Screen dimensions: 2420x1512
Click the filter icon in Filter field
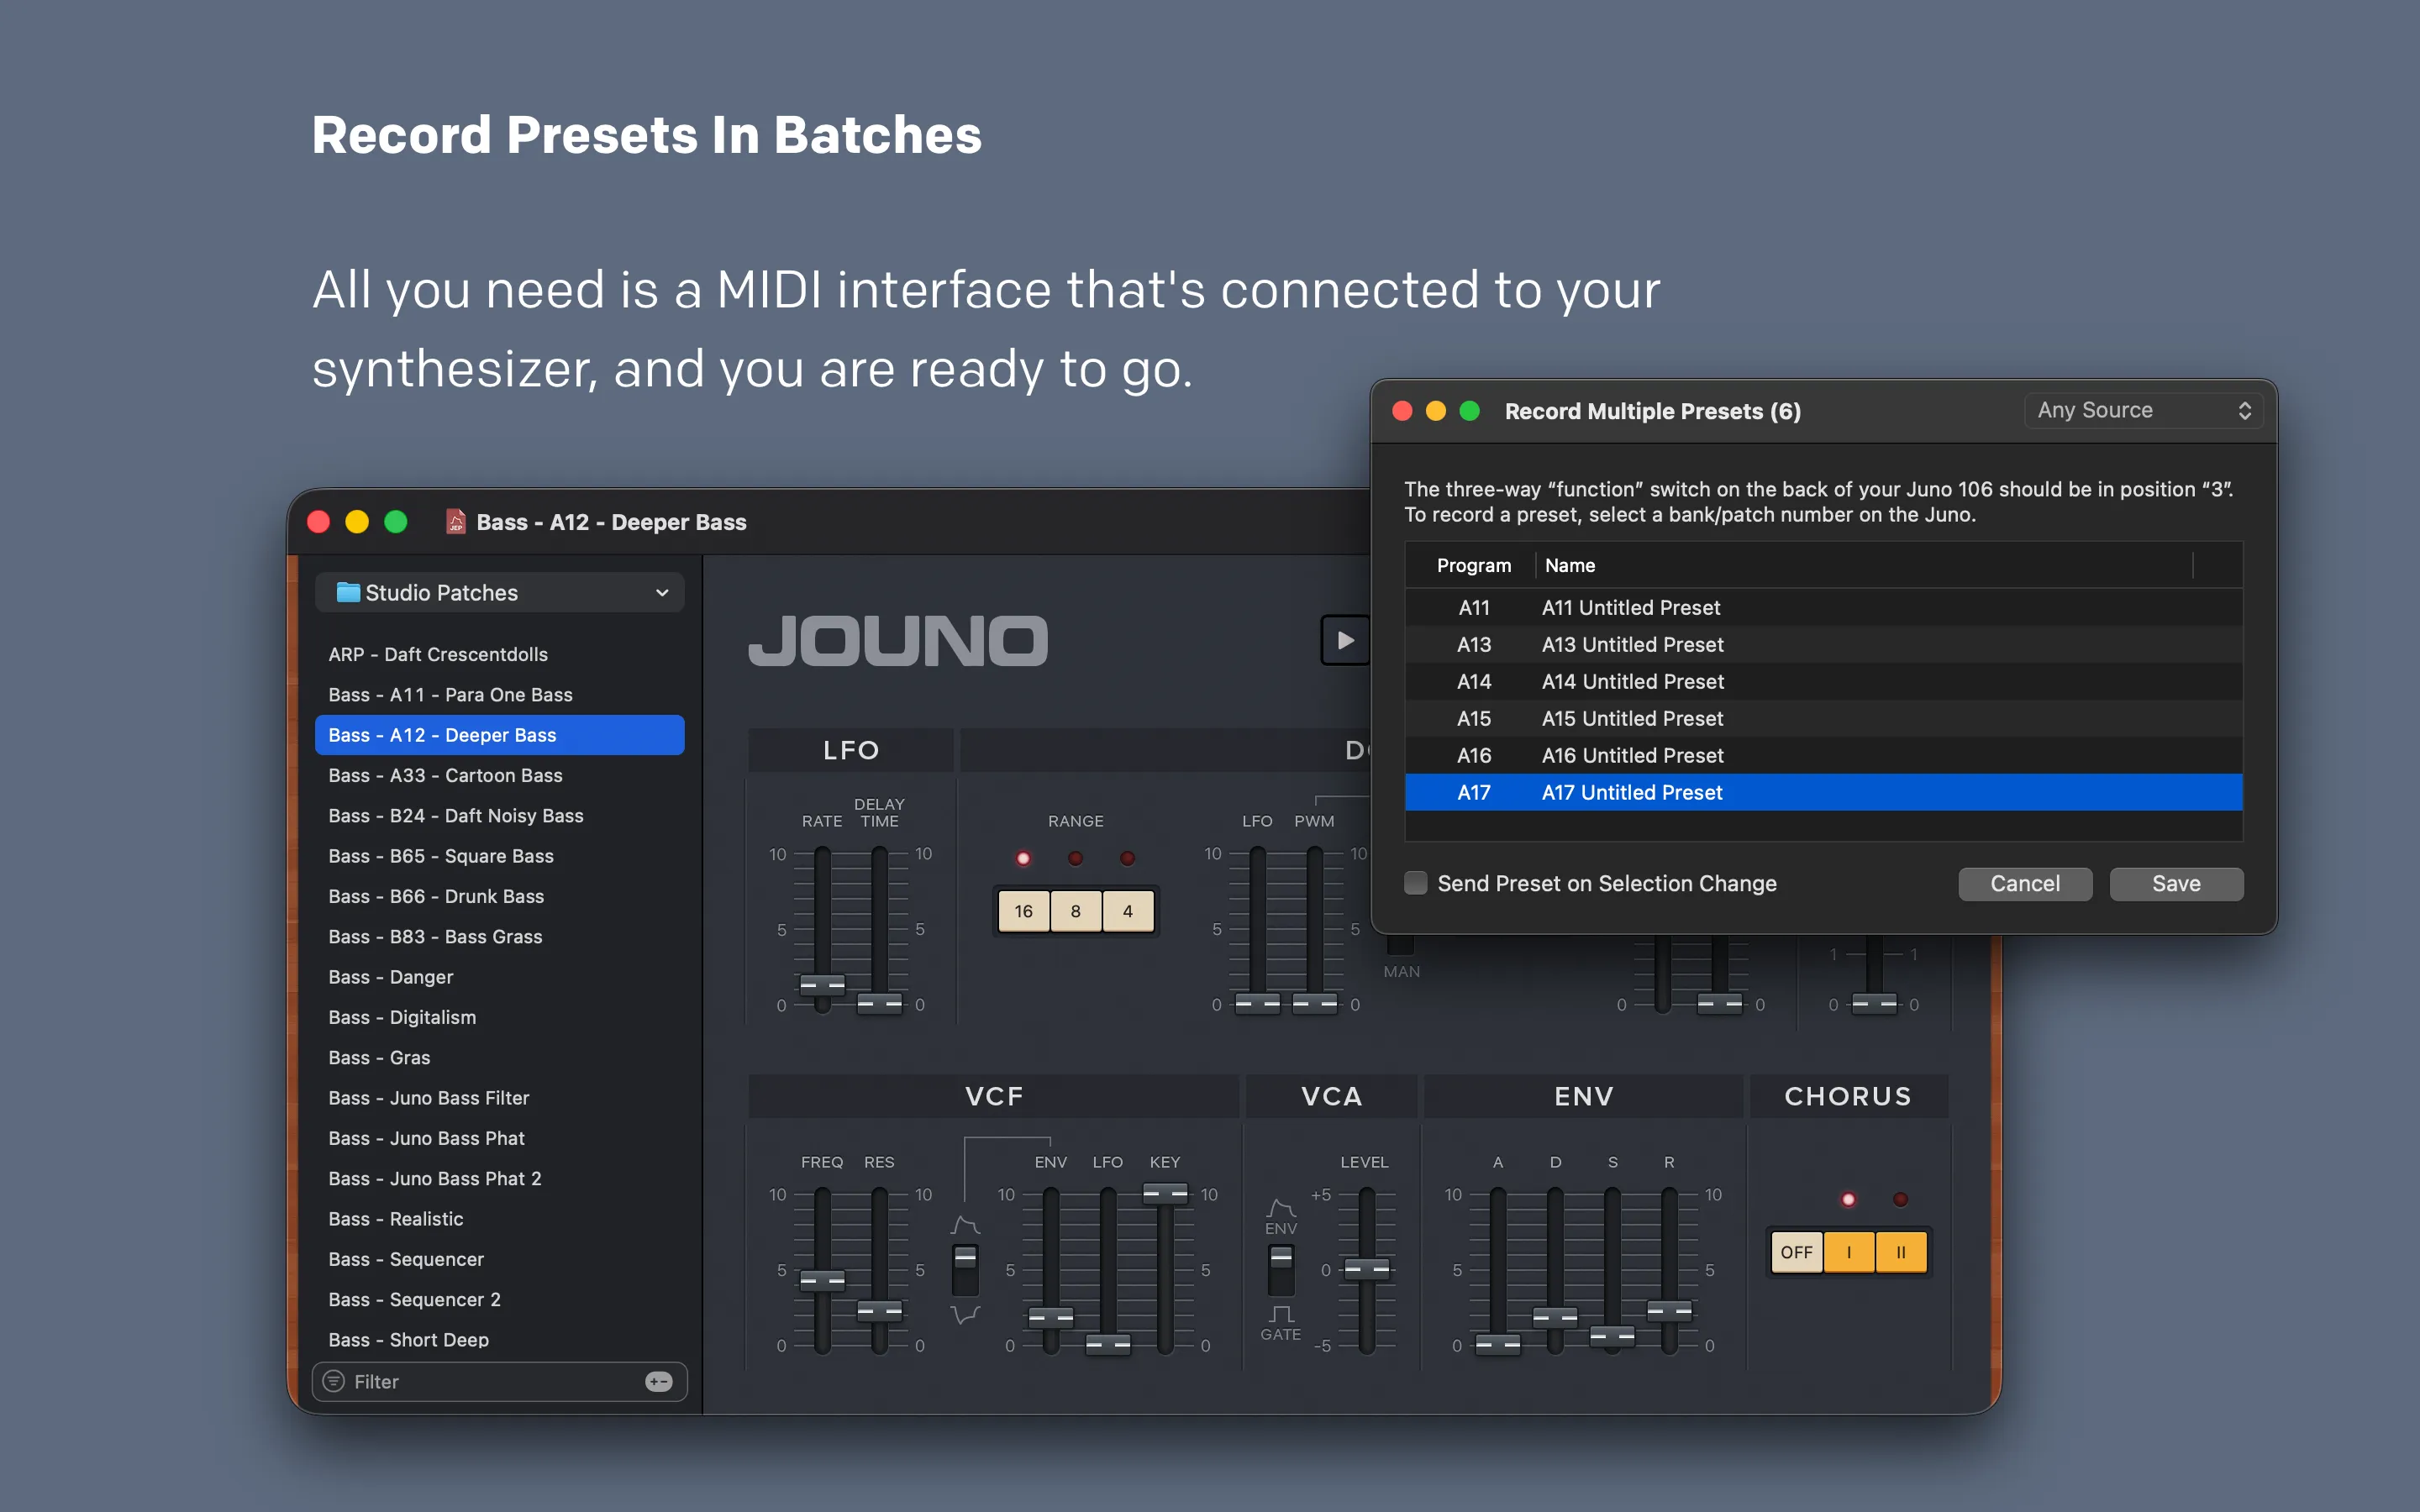coord(334,1381)
